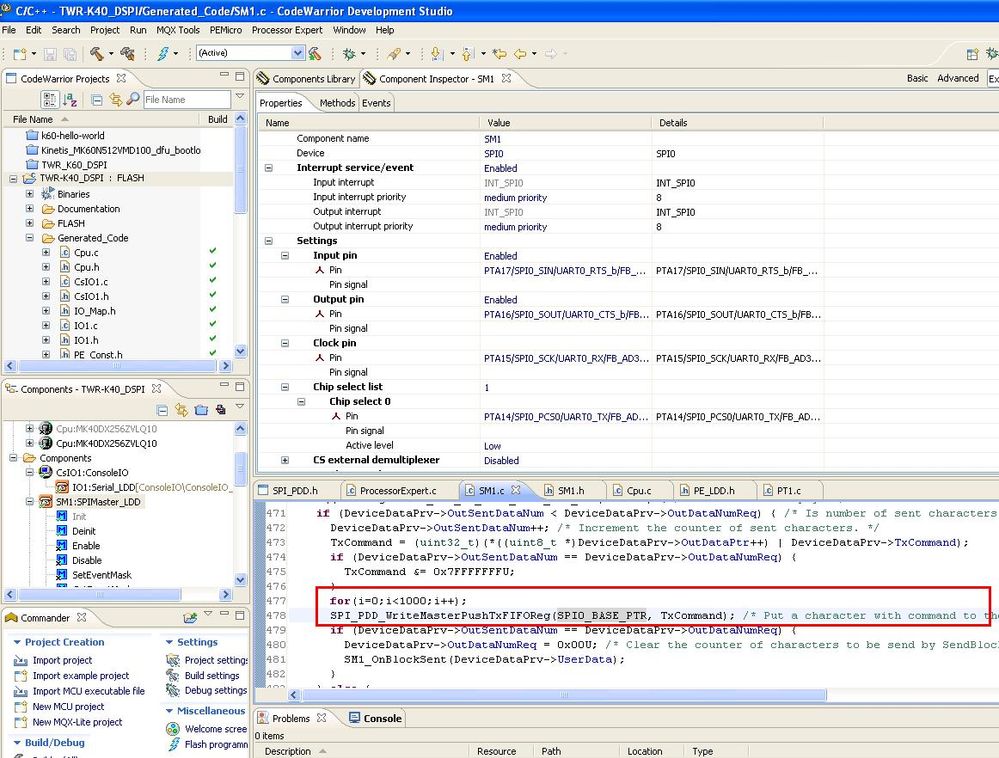Expand the CS external demultiplexer group
This screenshot has width=999, height=758.
[285, 460]
